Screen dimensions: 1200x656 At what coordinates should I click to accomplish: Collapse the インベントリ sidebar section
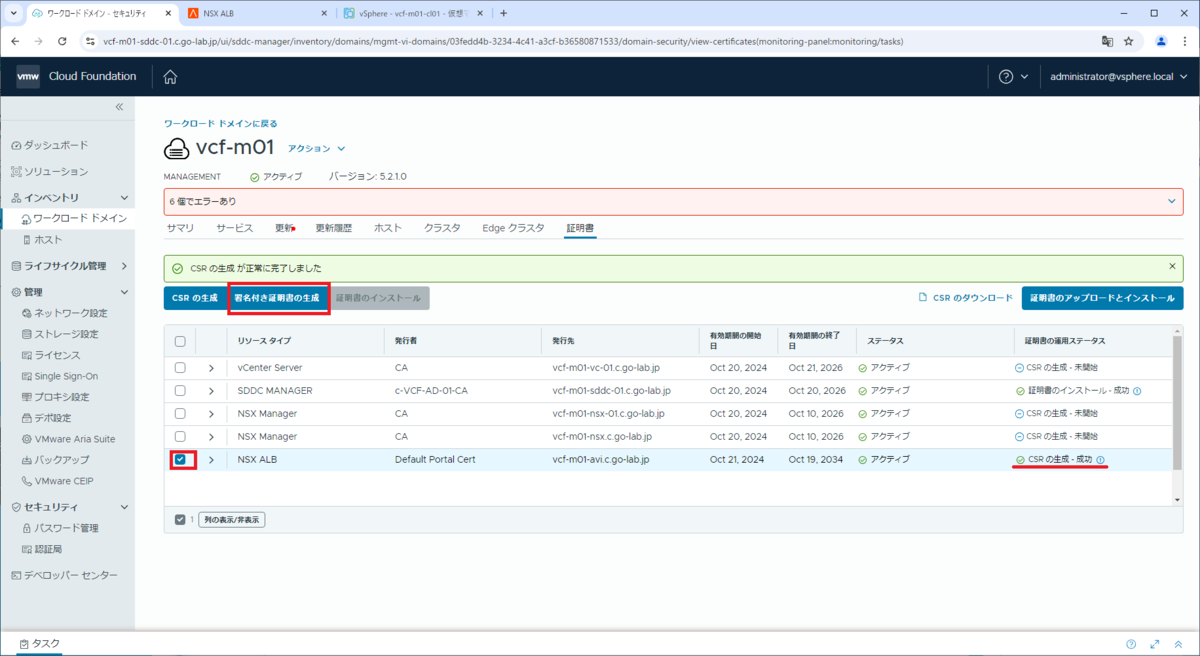click(124, 198)
